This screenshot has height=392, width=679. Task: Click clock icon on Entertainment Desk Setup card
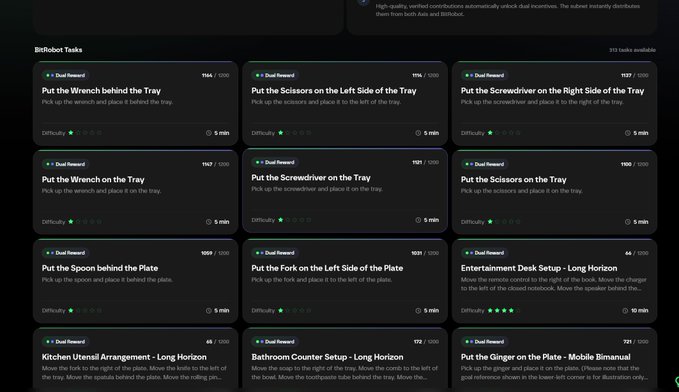[x=625, y=311]
